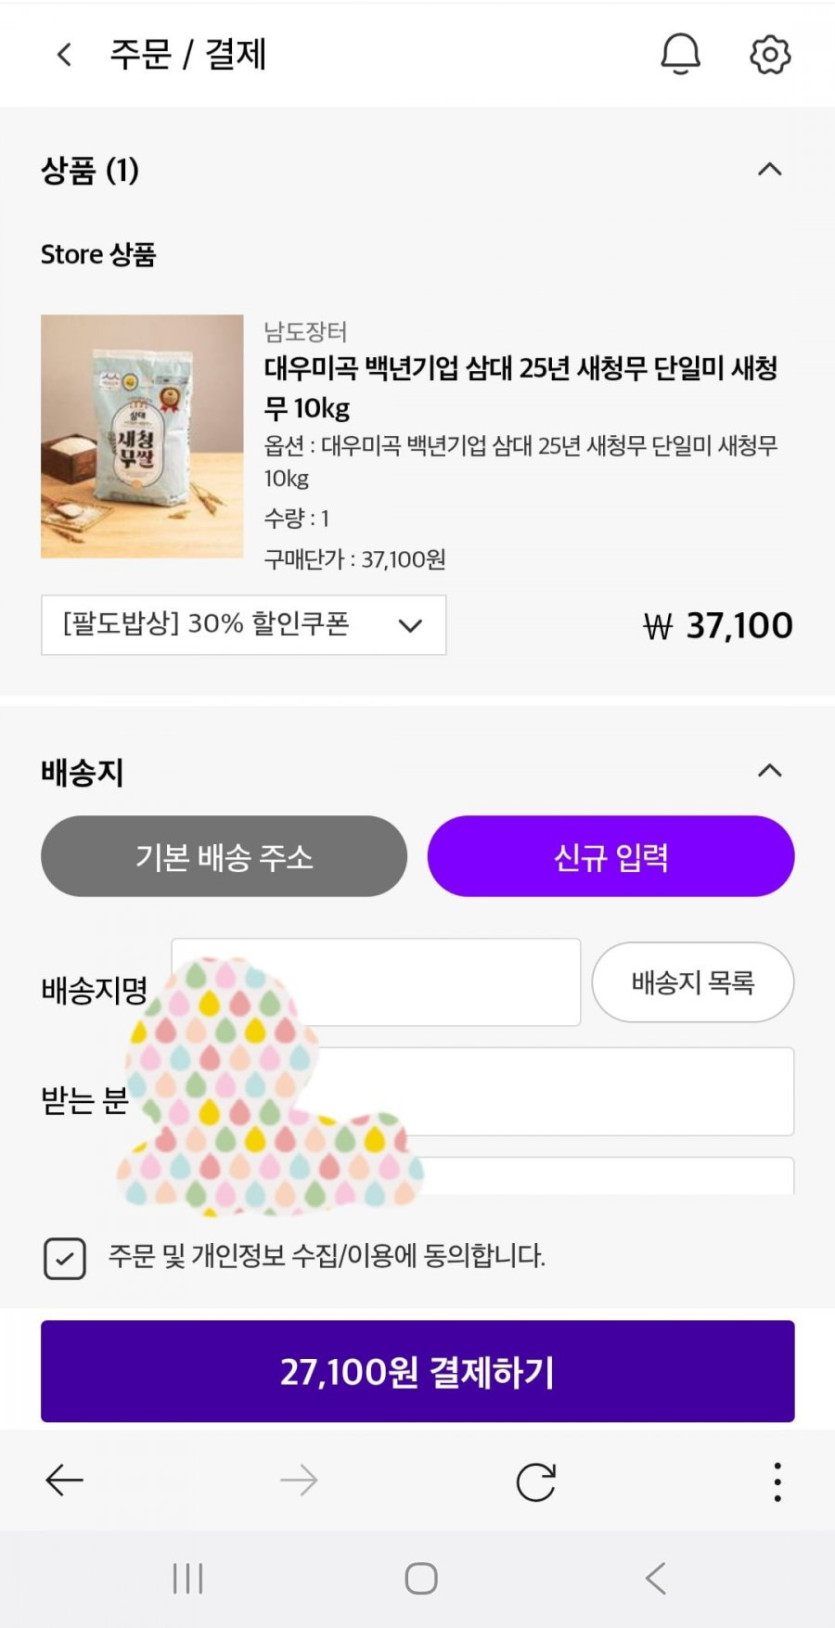Reload the page with refresh icon

(535, 1481)
